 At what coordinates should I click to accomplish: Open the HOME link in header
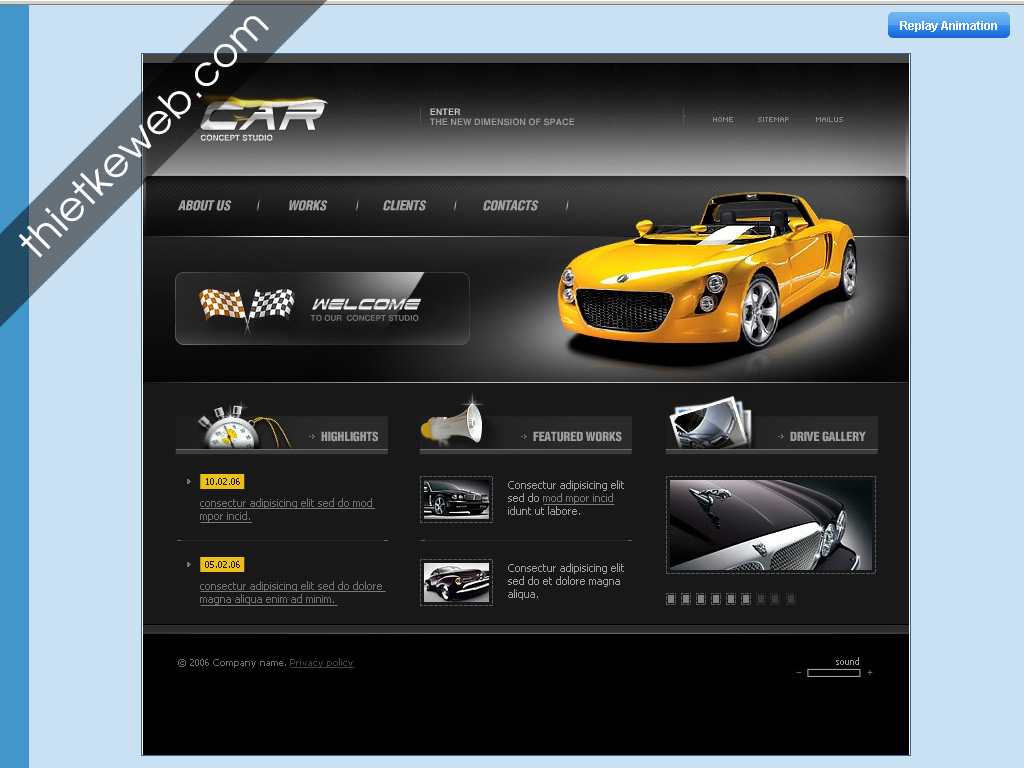click(722, 120)
